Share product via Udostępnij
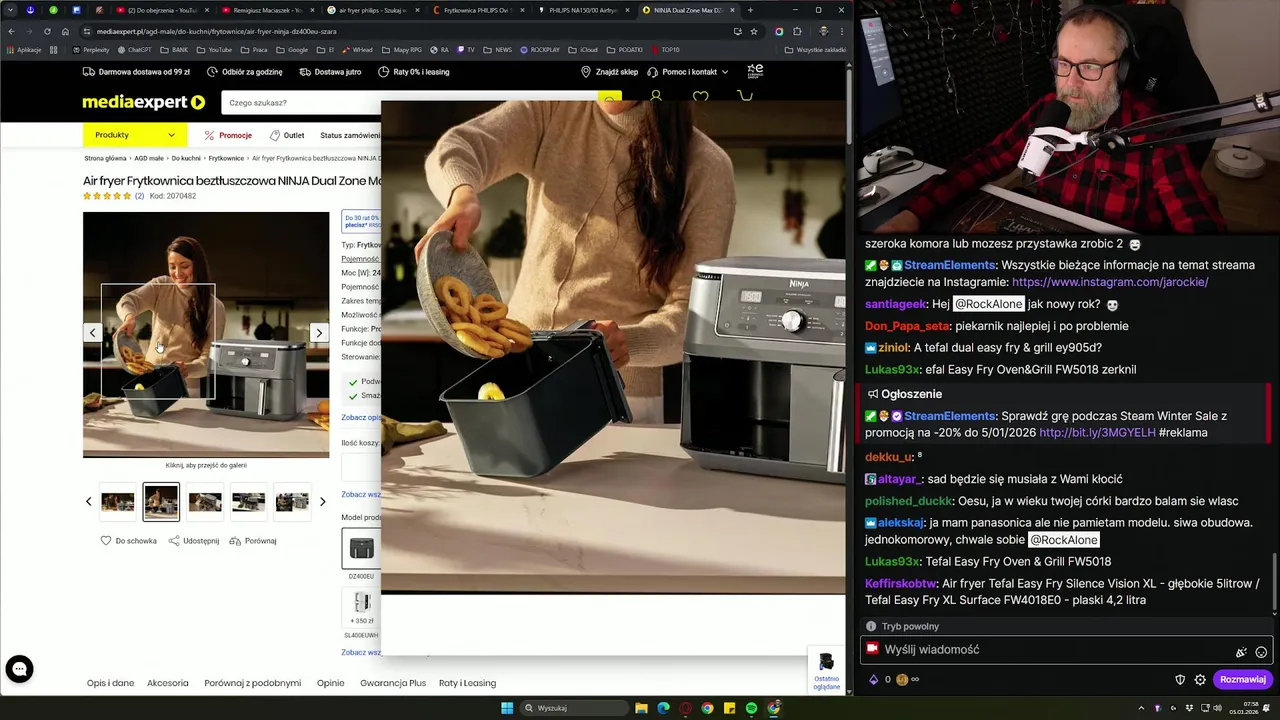The image size is (1280, 720). 194,541
